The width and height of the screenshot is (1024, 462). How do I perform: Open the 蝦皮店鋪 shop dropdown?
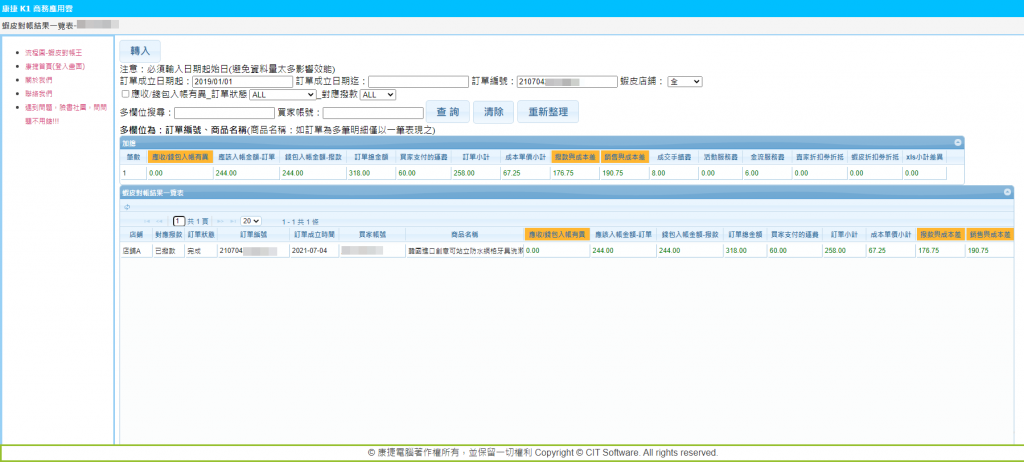point(685,81)
